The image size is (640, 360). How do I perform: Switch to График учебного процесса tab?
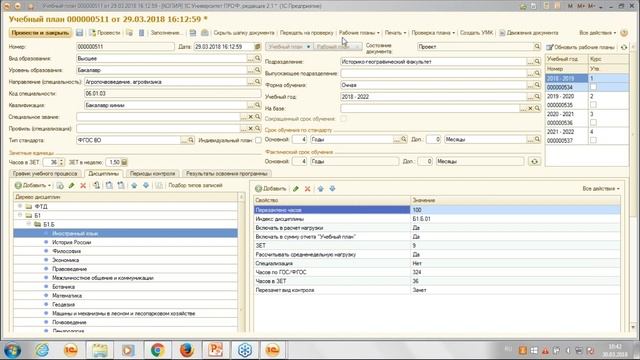[x=45, y=173]
